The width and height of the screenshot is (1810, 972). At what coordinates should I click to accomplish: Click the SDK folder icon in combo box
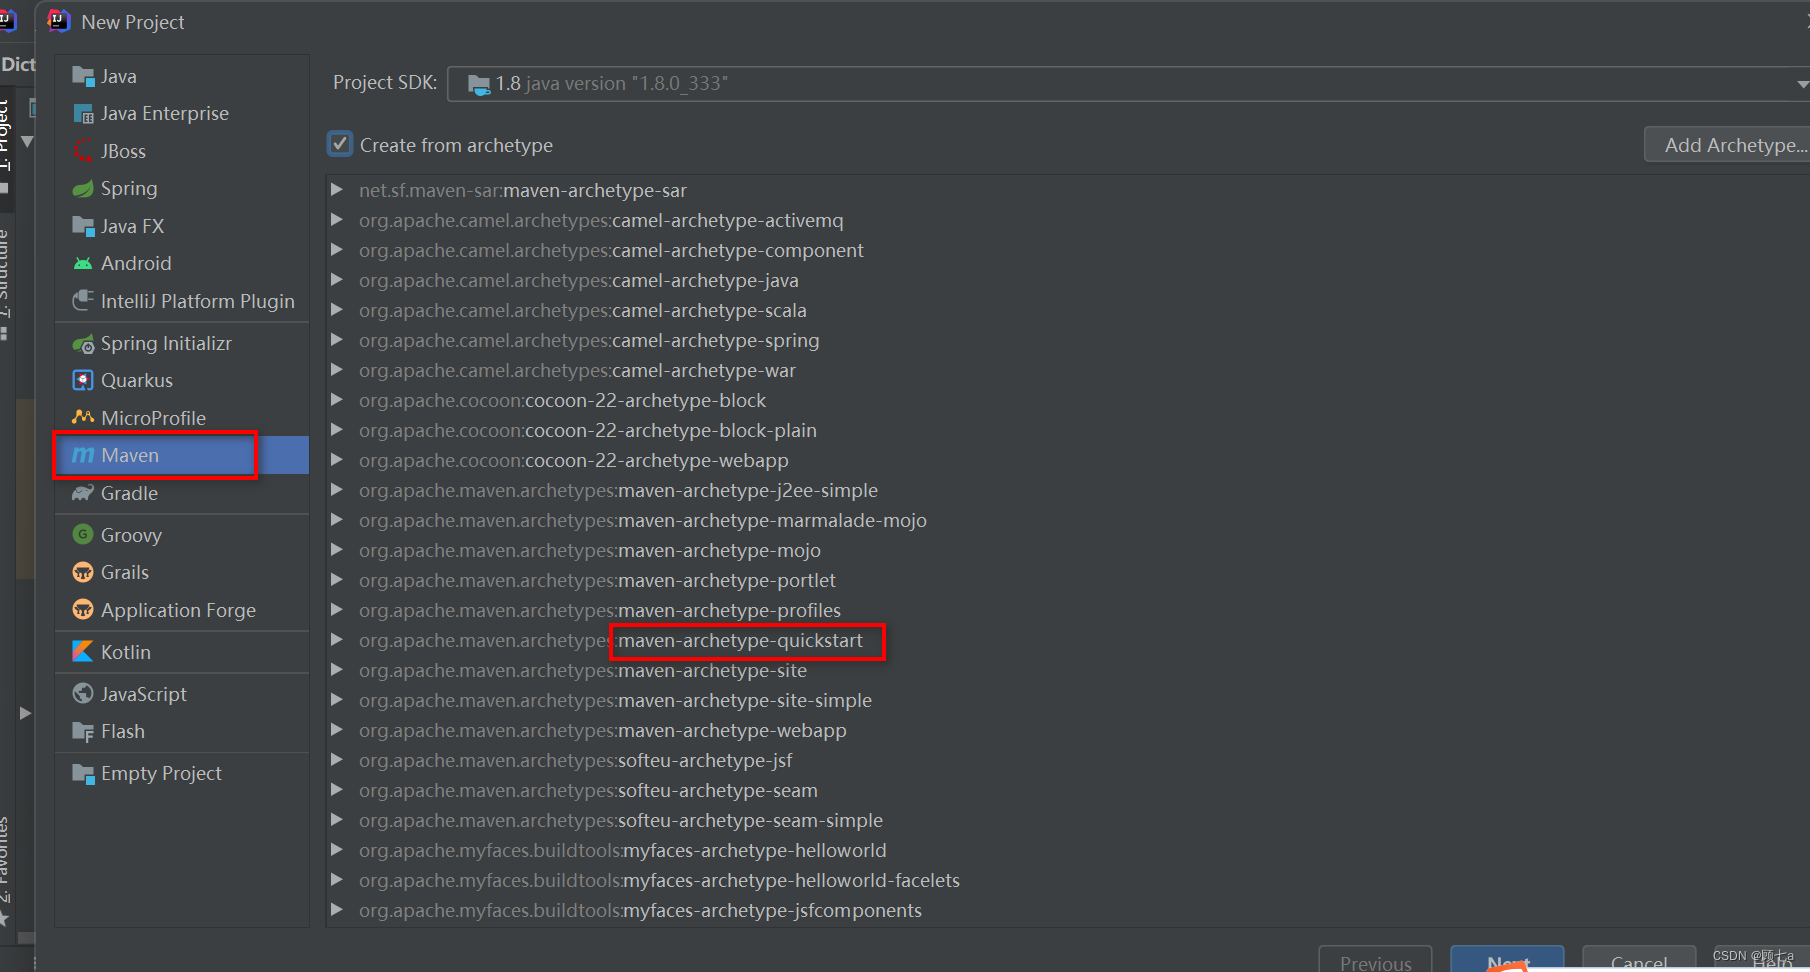click(479, 84)
